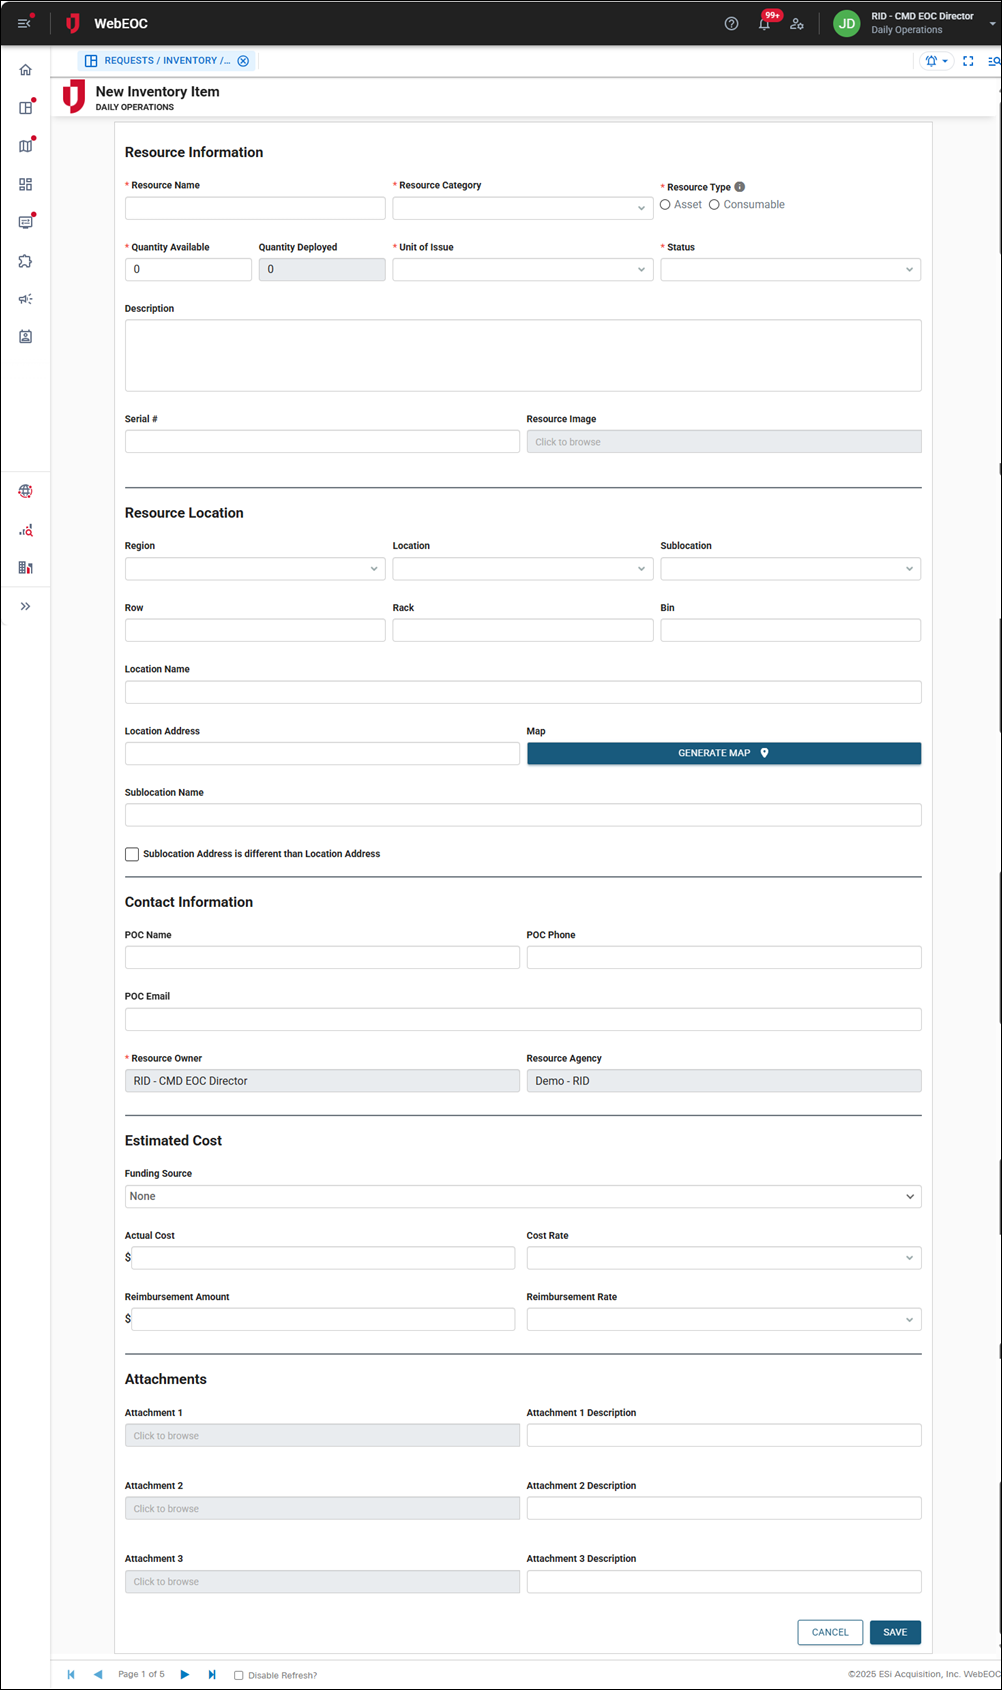The height and width of the screenshot is (1690, 1002).
Task: Click the home icon in sidebar
Action: (x=26, y=70)
